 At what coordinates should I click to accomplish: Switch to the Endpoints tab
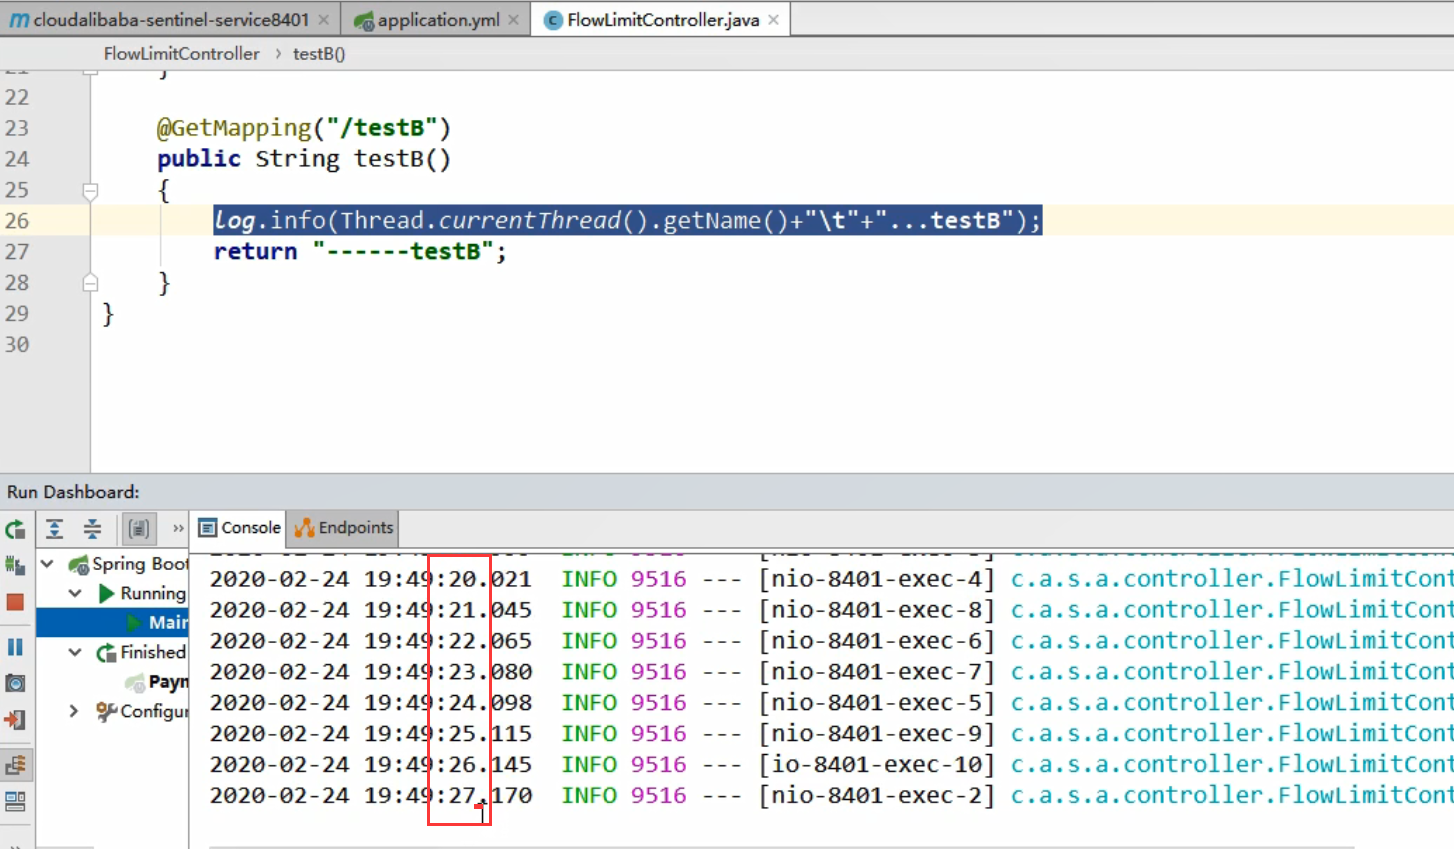[x=344, y=528]
